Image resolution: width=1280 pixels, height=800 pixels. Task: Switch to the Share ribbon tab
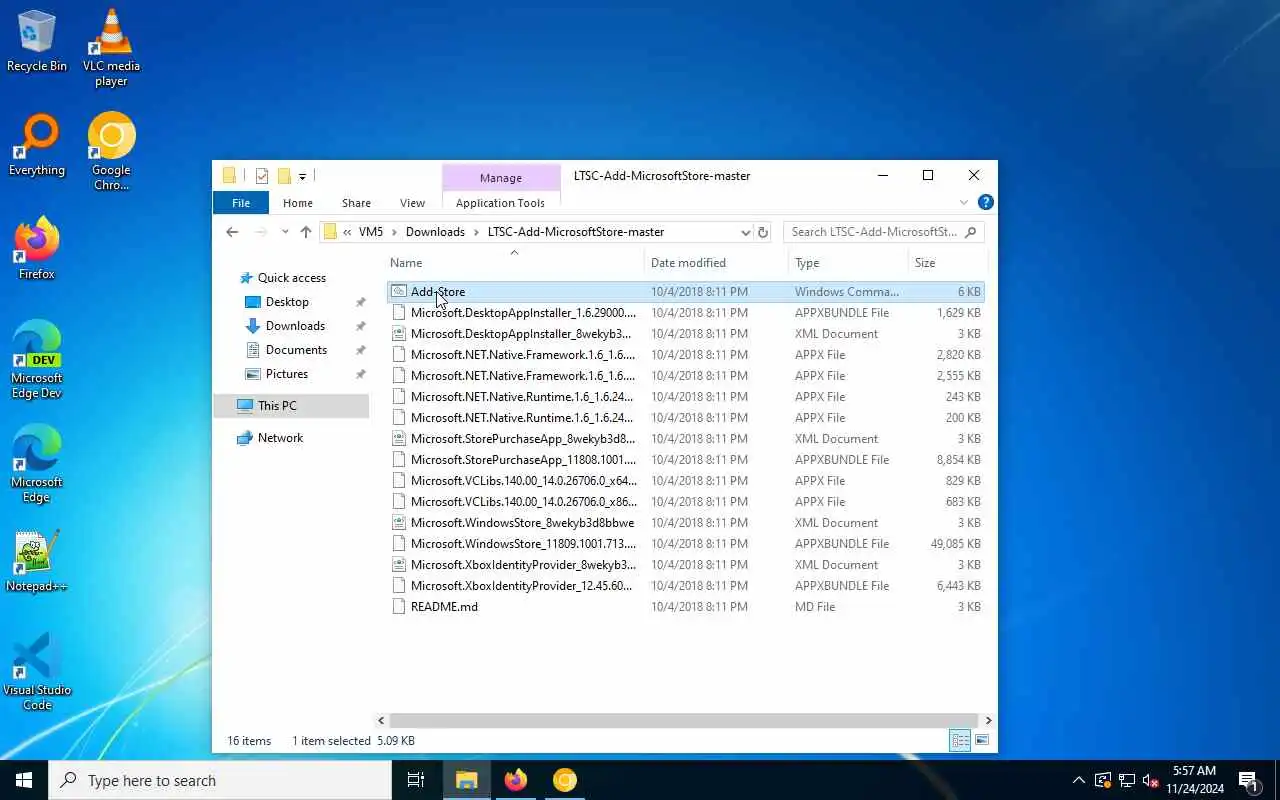pos(356,202)
